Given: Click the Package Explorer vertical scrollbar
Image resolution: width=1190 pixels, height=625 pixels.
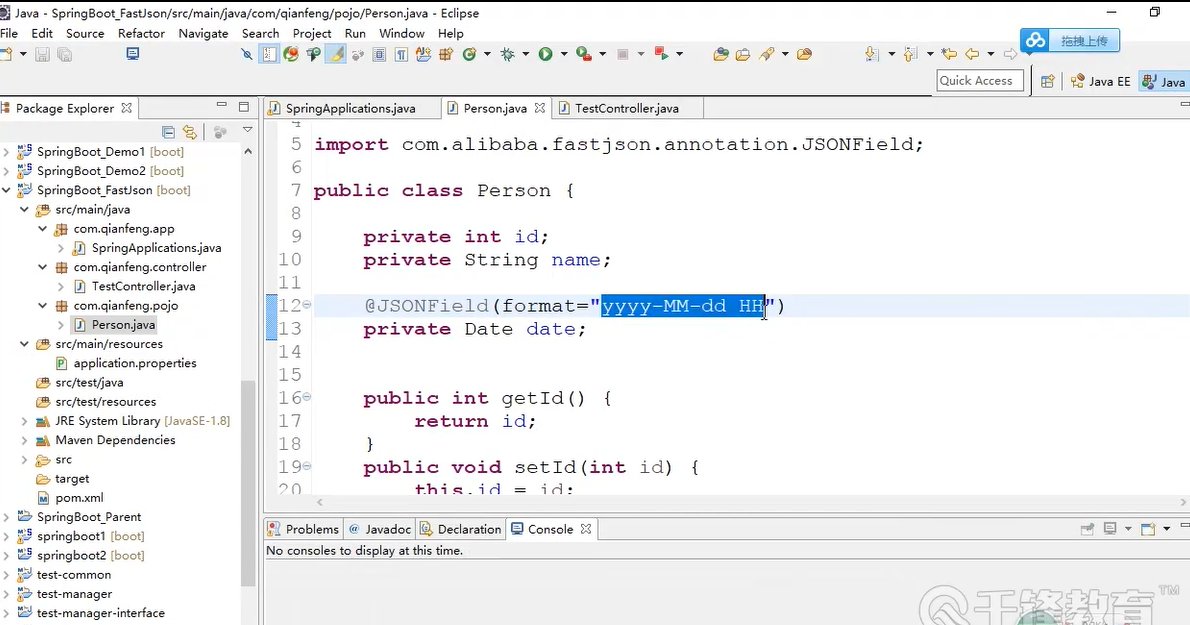Looking at the screenshot, I should point(248,482).
